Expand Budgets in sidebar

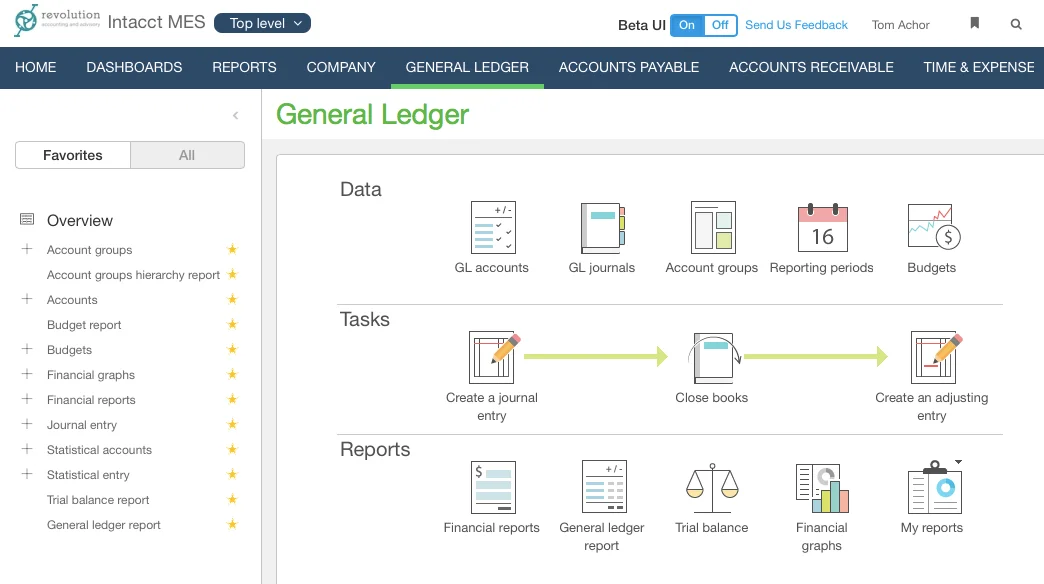(27, 349)
